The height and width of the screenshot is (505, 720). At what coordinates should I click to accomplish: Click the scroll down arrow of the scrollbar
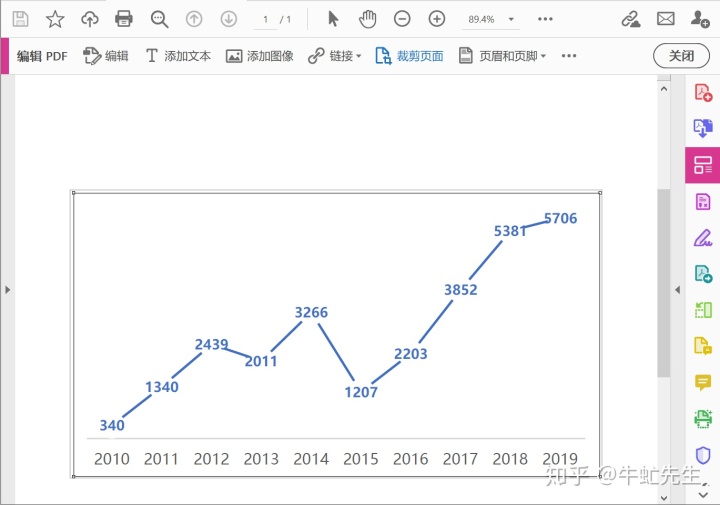point(664,498)
